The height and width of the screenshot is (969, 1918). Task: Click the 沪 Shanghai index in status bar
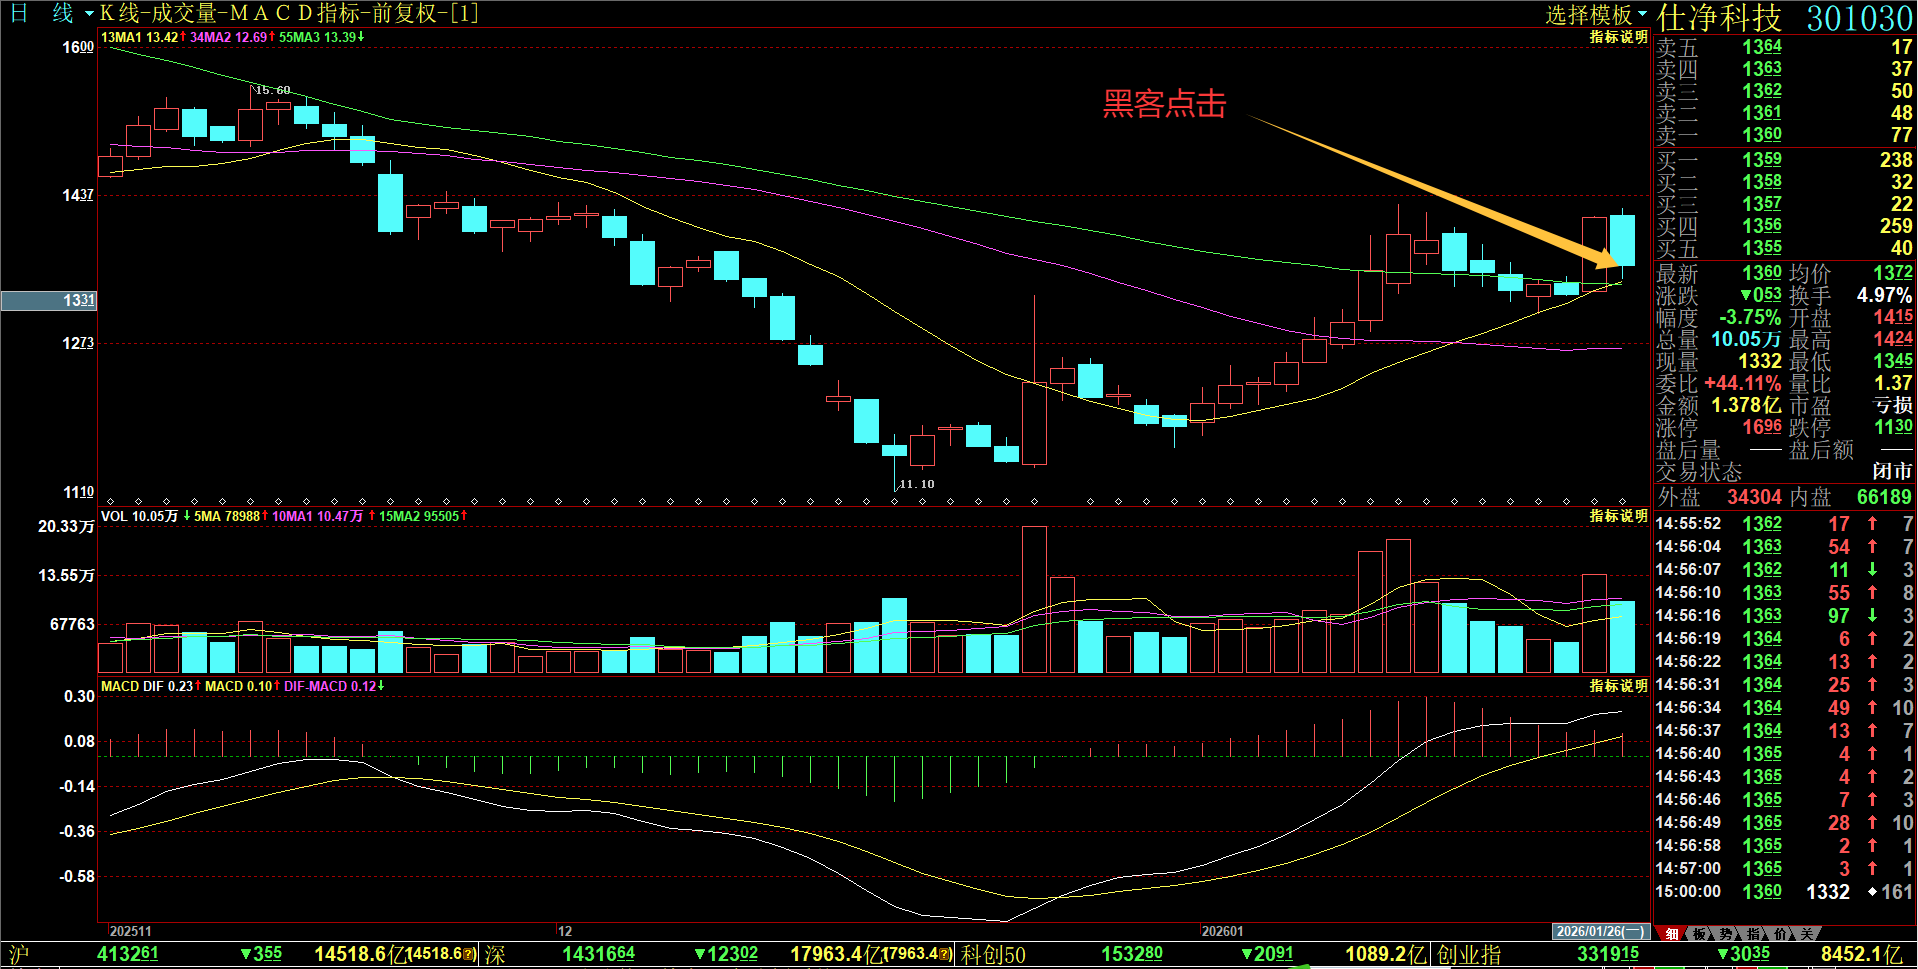[x=18, y=954]
